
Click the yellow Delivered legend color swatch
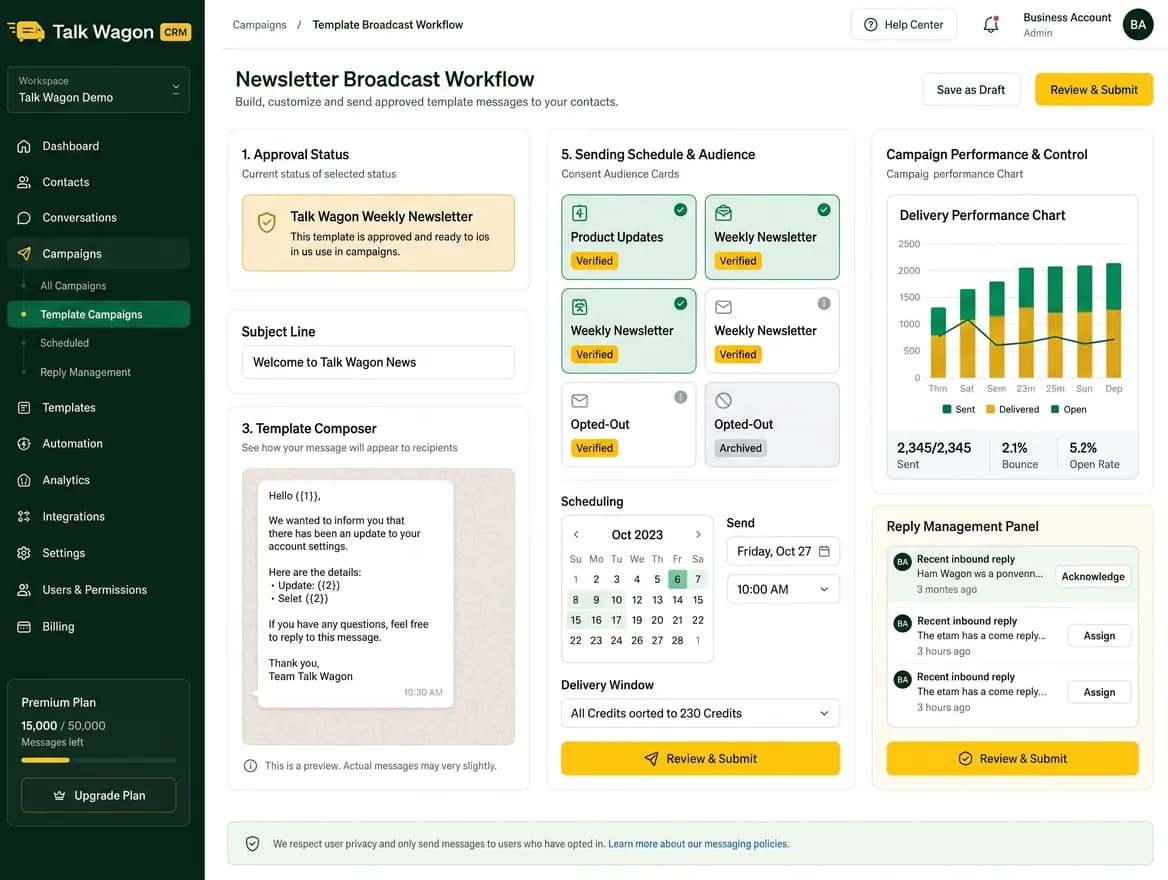990,409
